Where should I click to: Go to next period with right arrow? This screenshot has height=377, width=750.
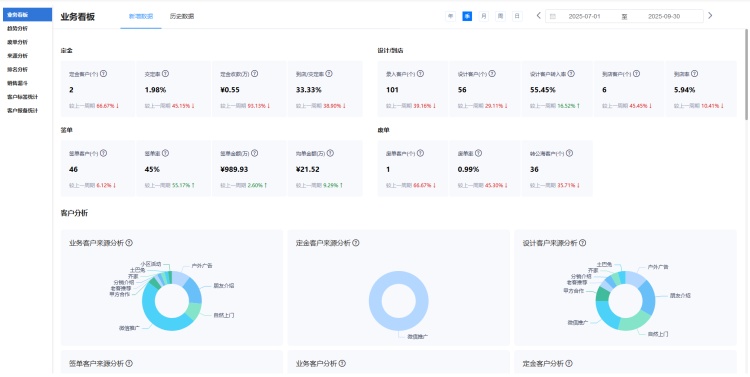coord(710,16)
